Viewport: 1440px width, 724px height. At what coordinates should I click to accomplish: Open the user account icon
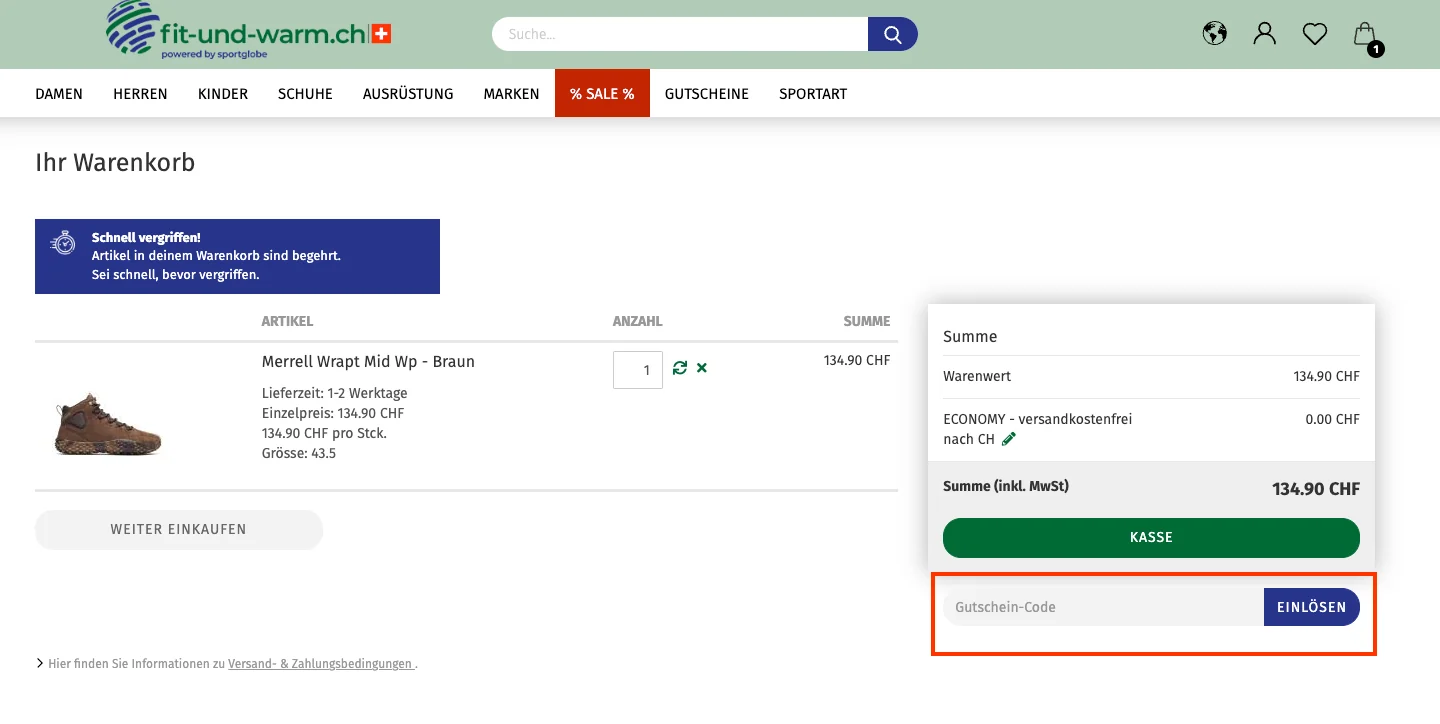1264,34
